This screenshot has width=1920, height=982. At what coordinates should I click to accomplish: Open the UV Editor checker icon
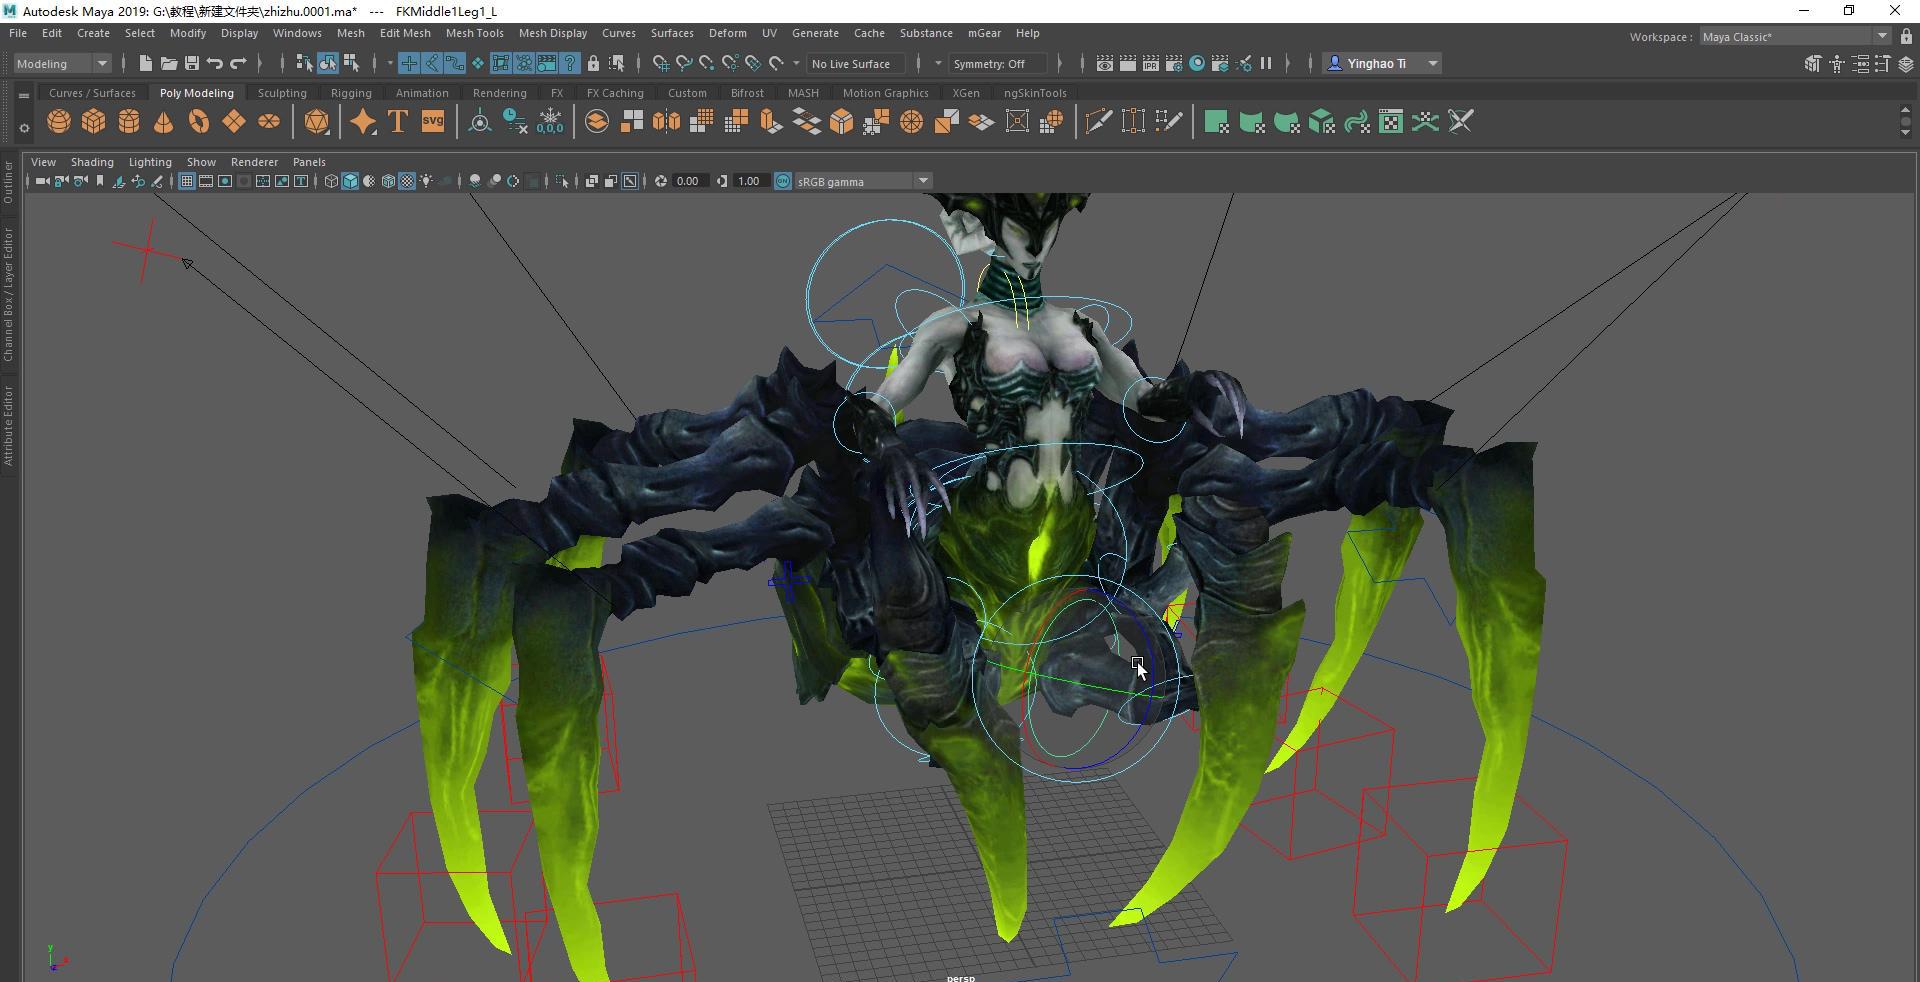coord(1391,122)
